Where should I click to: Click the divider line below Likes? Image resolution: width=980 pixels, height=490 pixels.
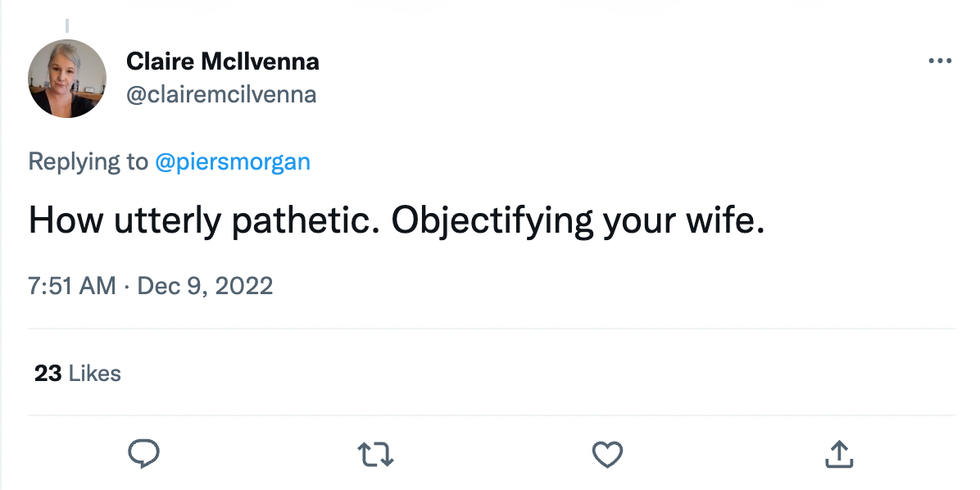[490, 413]
